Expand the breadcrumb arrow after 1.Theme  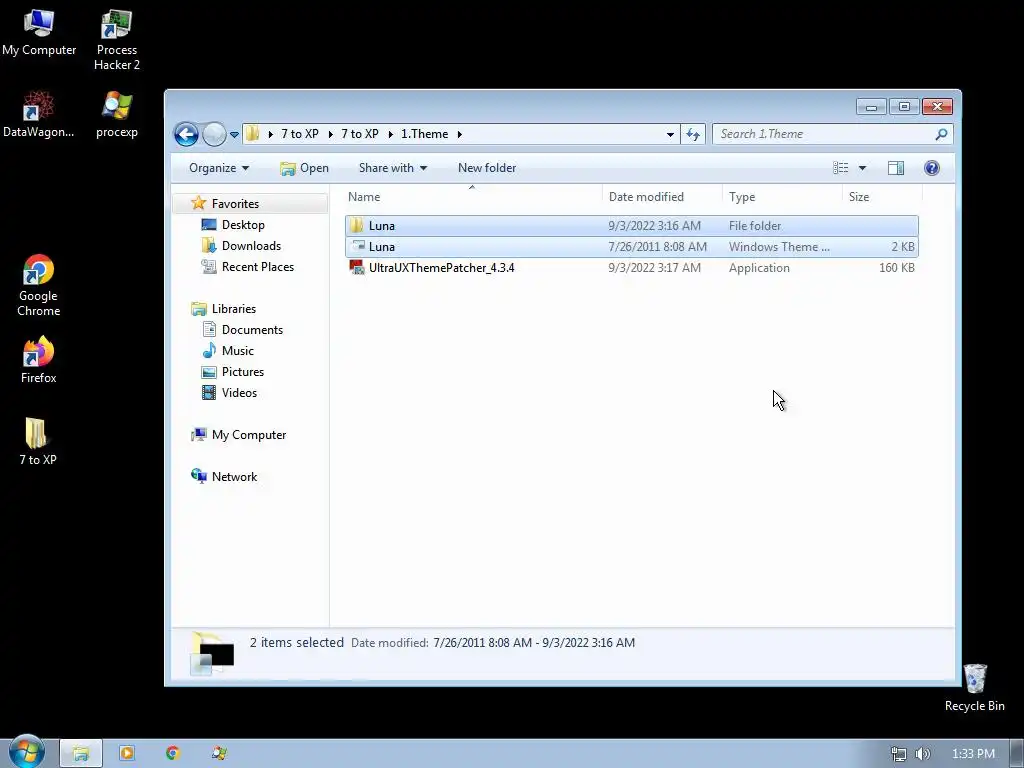click(460, 134)
